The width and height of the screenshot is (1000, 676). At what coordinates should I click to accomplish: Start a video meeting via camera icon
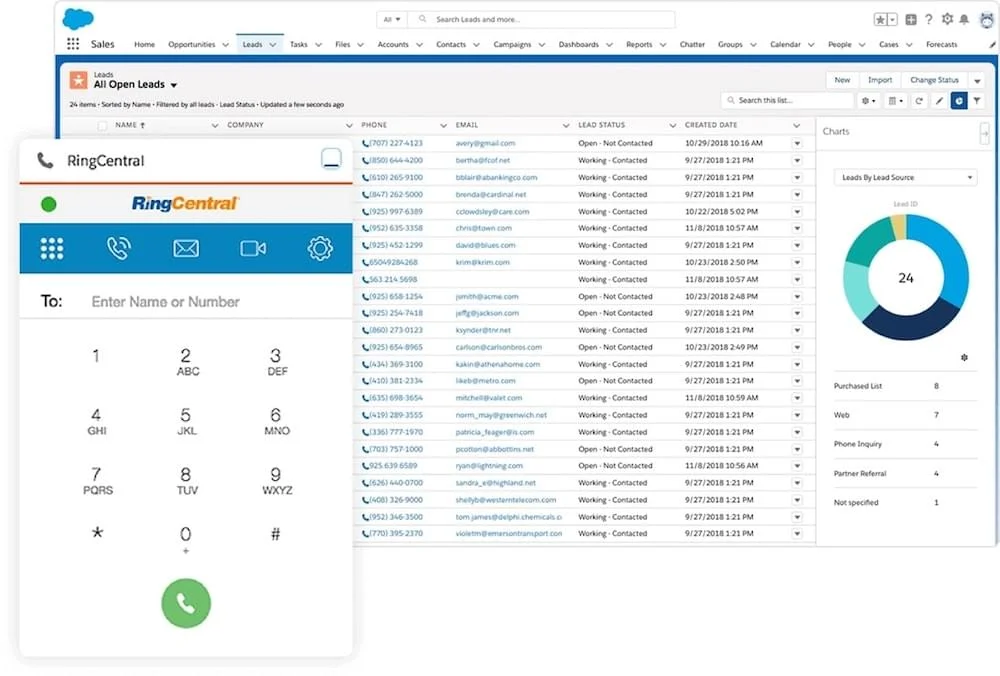(x=253, y=249)
